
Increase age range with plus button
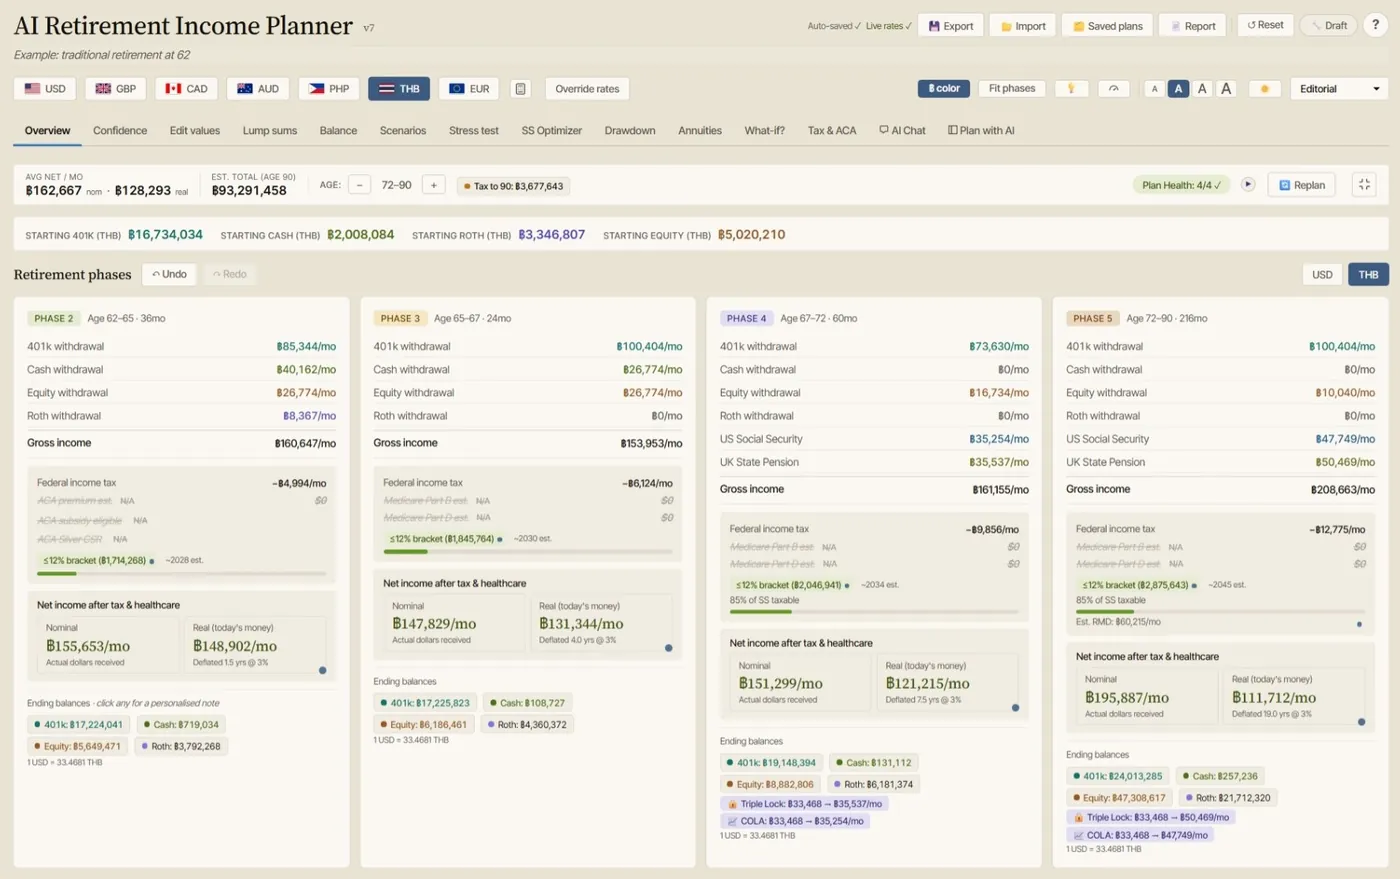pos(433,185)
